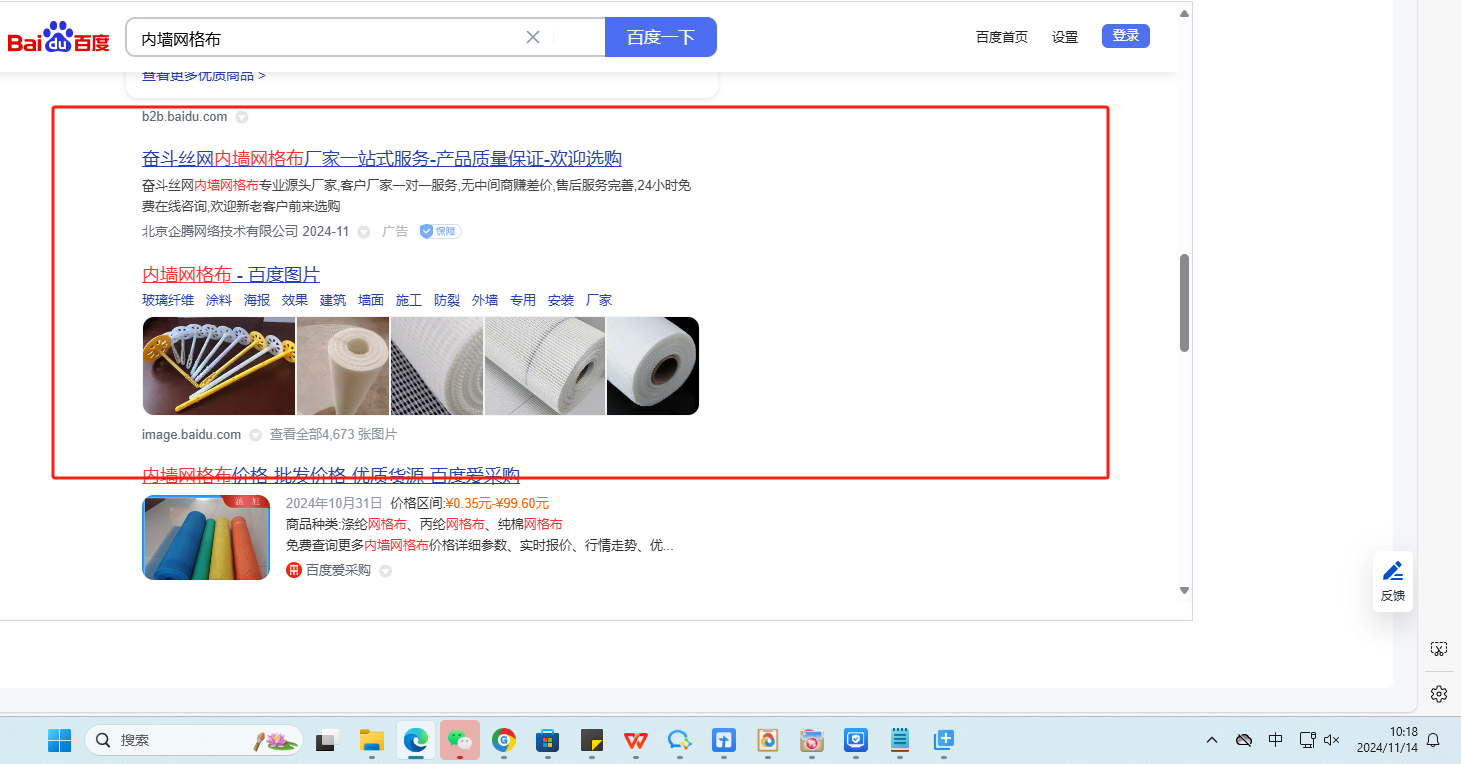
Task: Open Google Chrome from the taskbar
Action: click(x=503, y=740)
